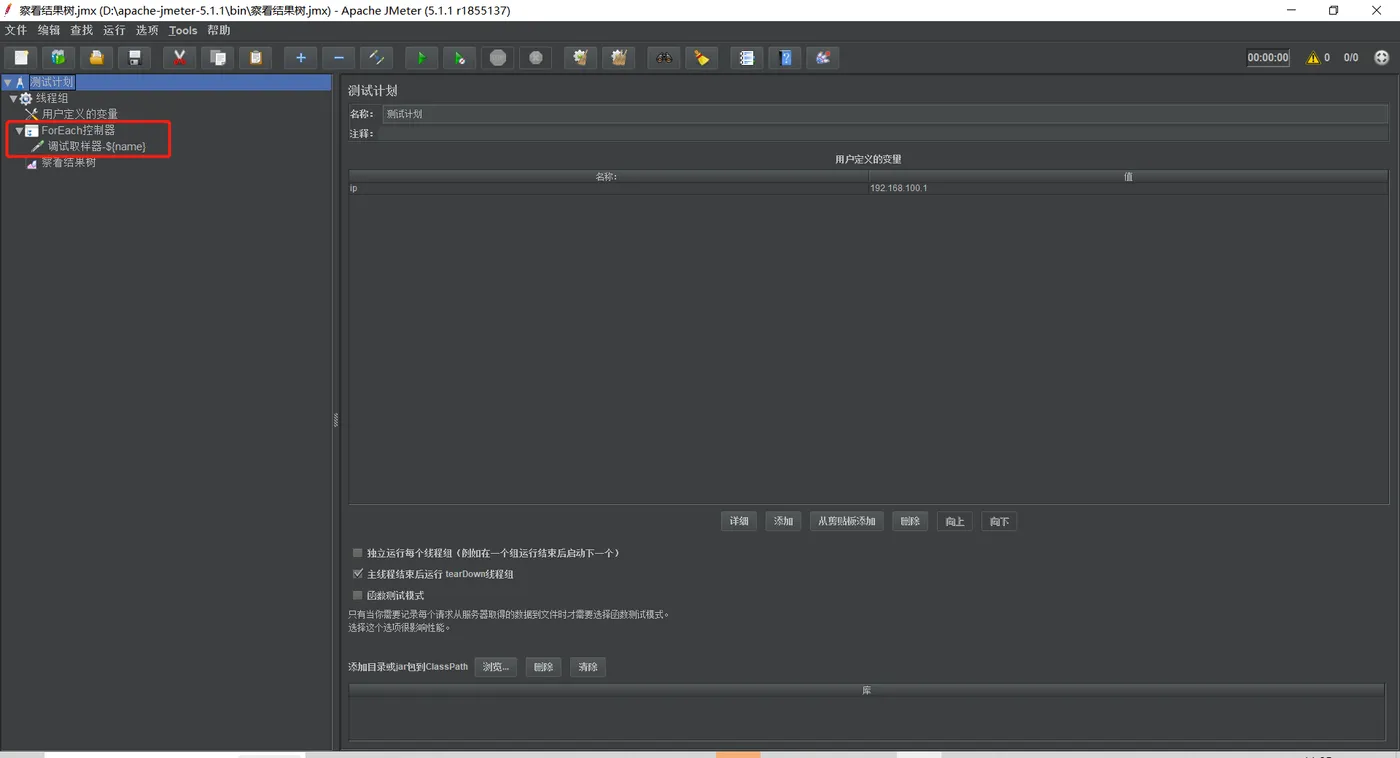The height and width of the screenshot is (758, 1400).
Task: Open Search with the binoculars icon
Action: point(664,58)
